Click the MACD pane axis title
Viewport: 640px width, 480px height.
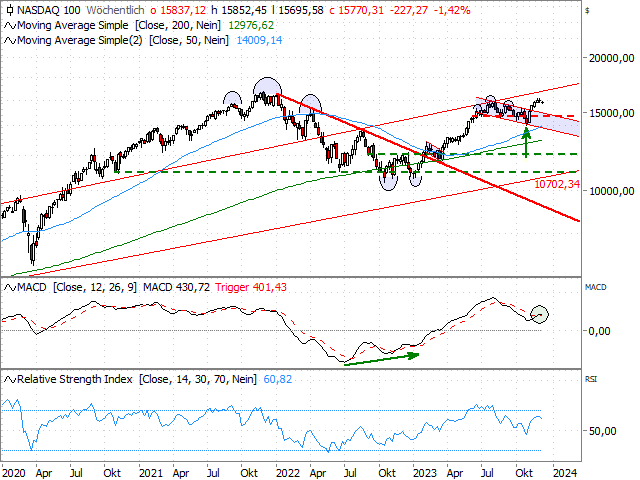click(596, 287)
